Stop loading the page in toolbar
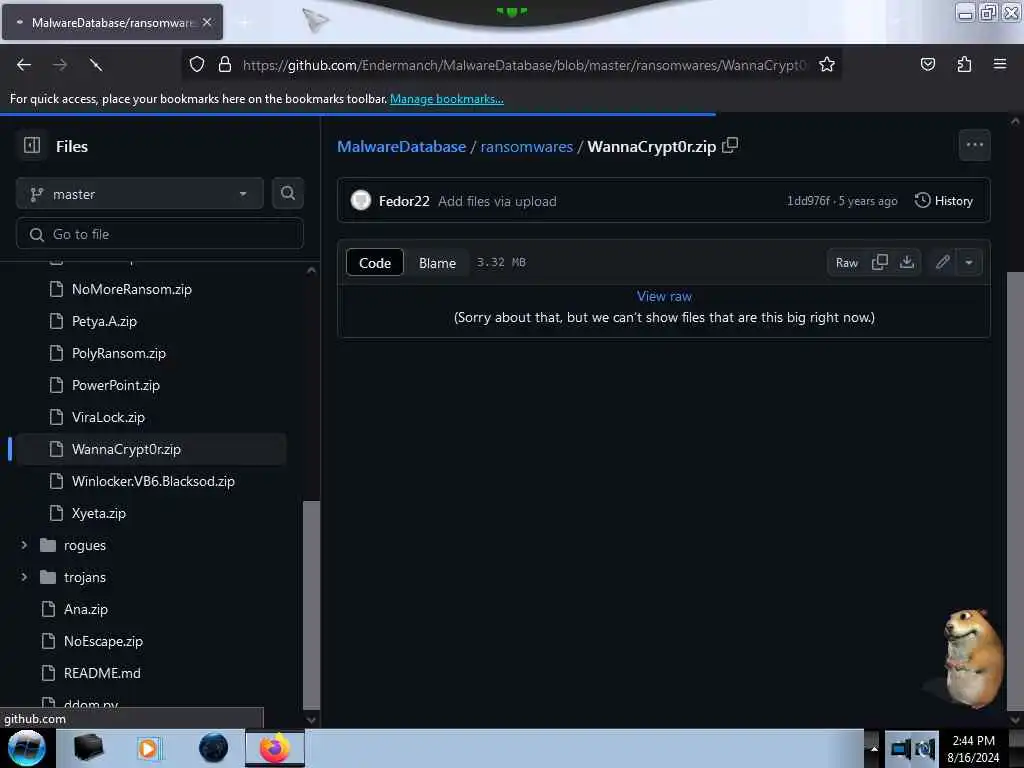 tap(96, 65)
